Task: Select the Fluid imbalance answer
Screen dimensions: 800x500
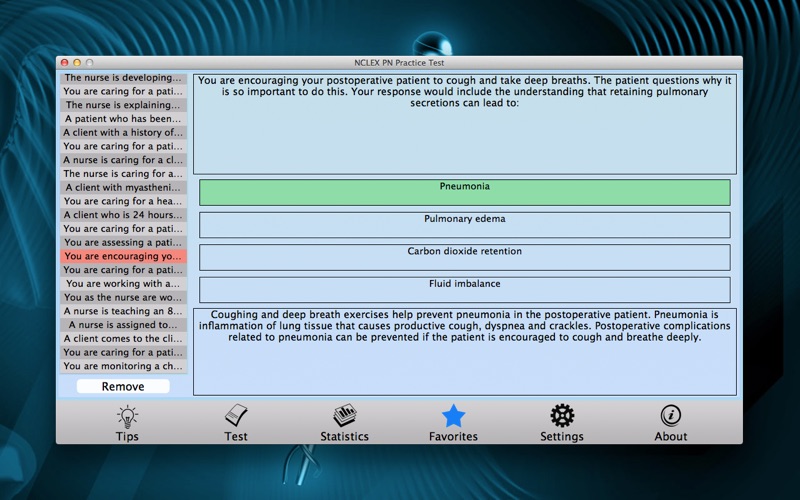Action: (x=464, y=289)
